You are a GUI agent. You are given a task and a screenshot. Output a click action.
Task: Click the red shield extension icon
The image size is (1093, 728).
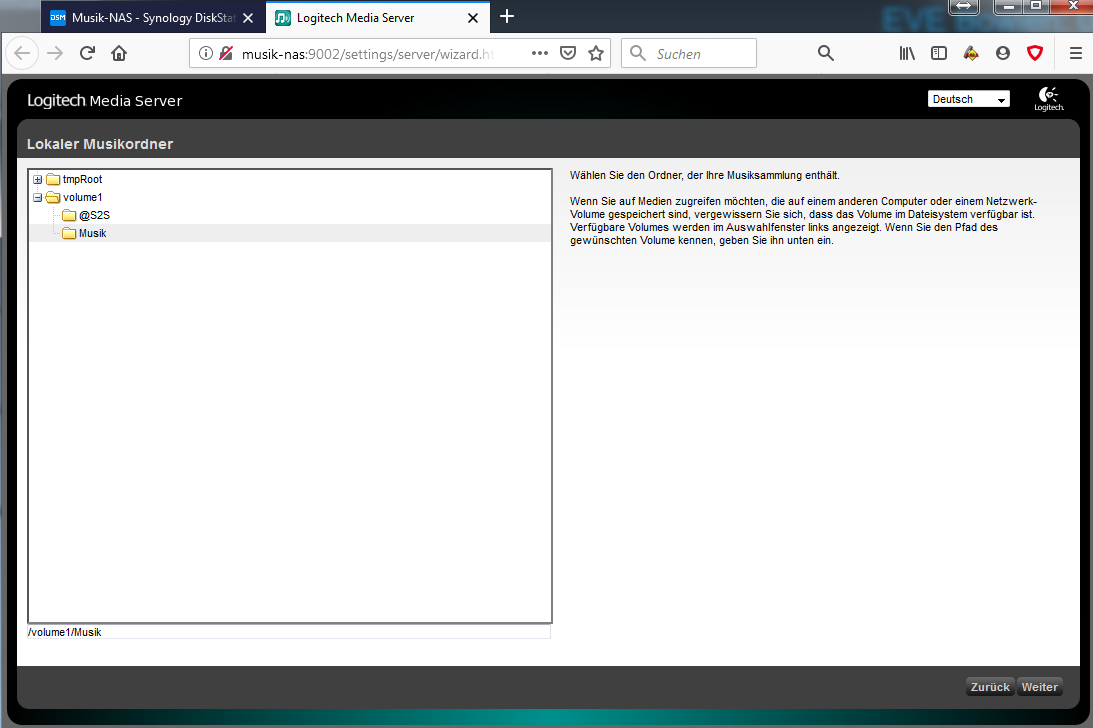tap(1035, 53)
